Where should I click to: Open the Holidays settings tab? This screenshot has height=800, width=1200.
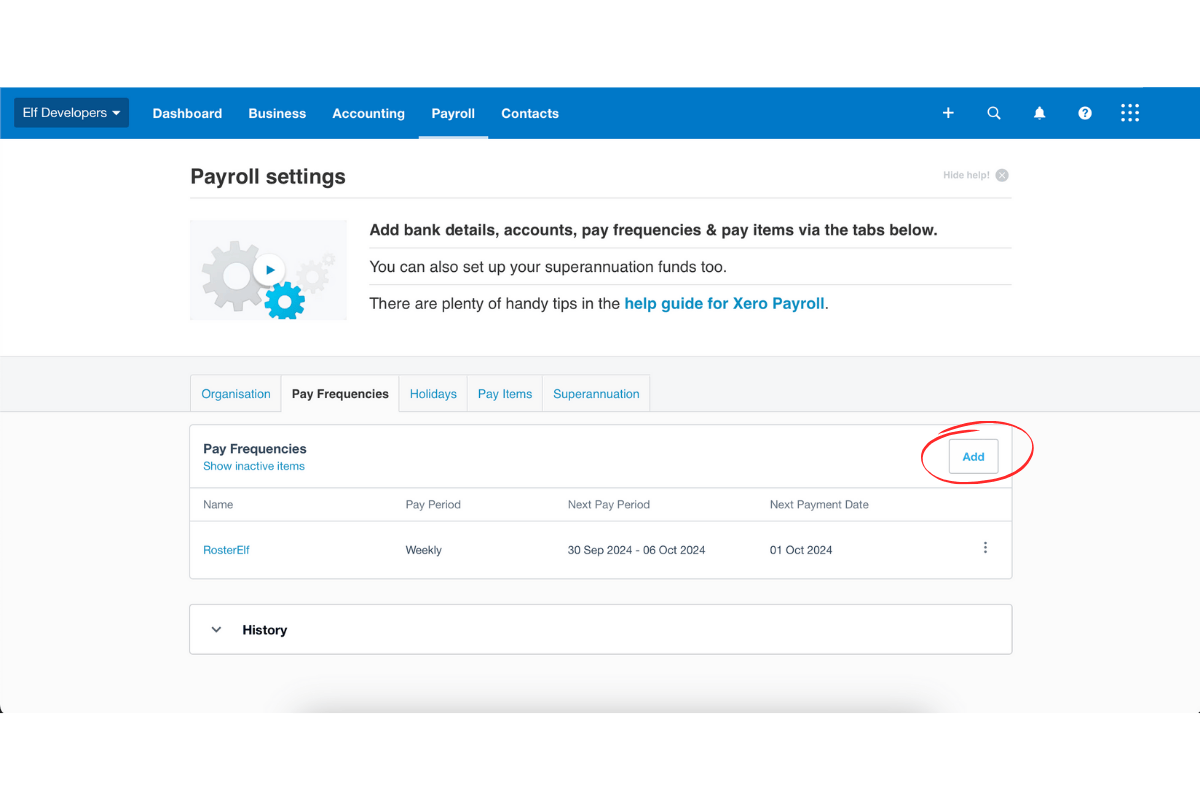click(x=433, y=393)
